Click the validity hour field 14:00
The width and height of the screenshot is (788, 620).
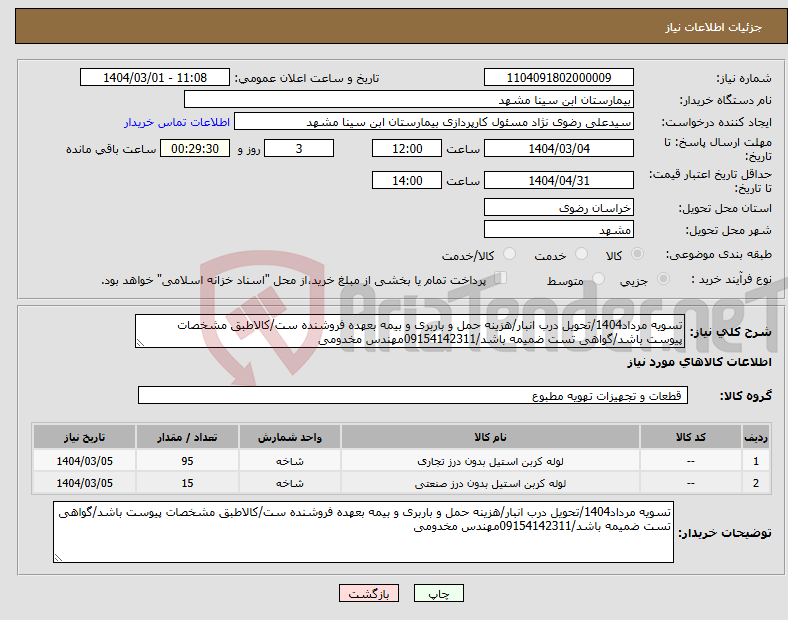[407, 180]
